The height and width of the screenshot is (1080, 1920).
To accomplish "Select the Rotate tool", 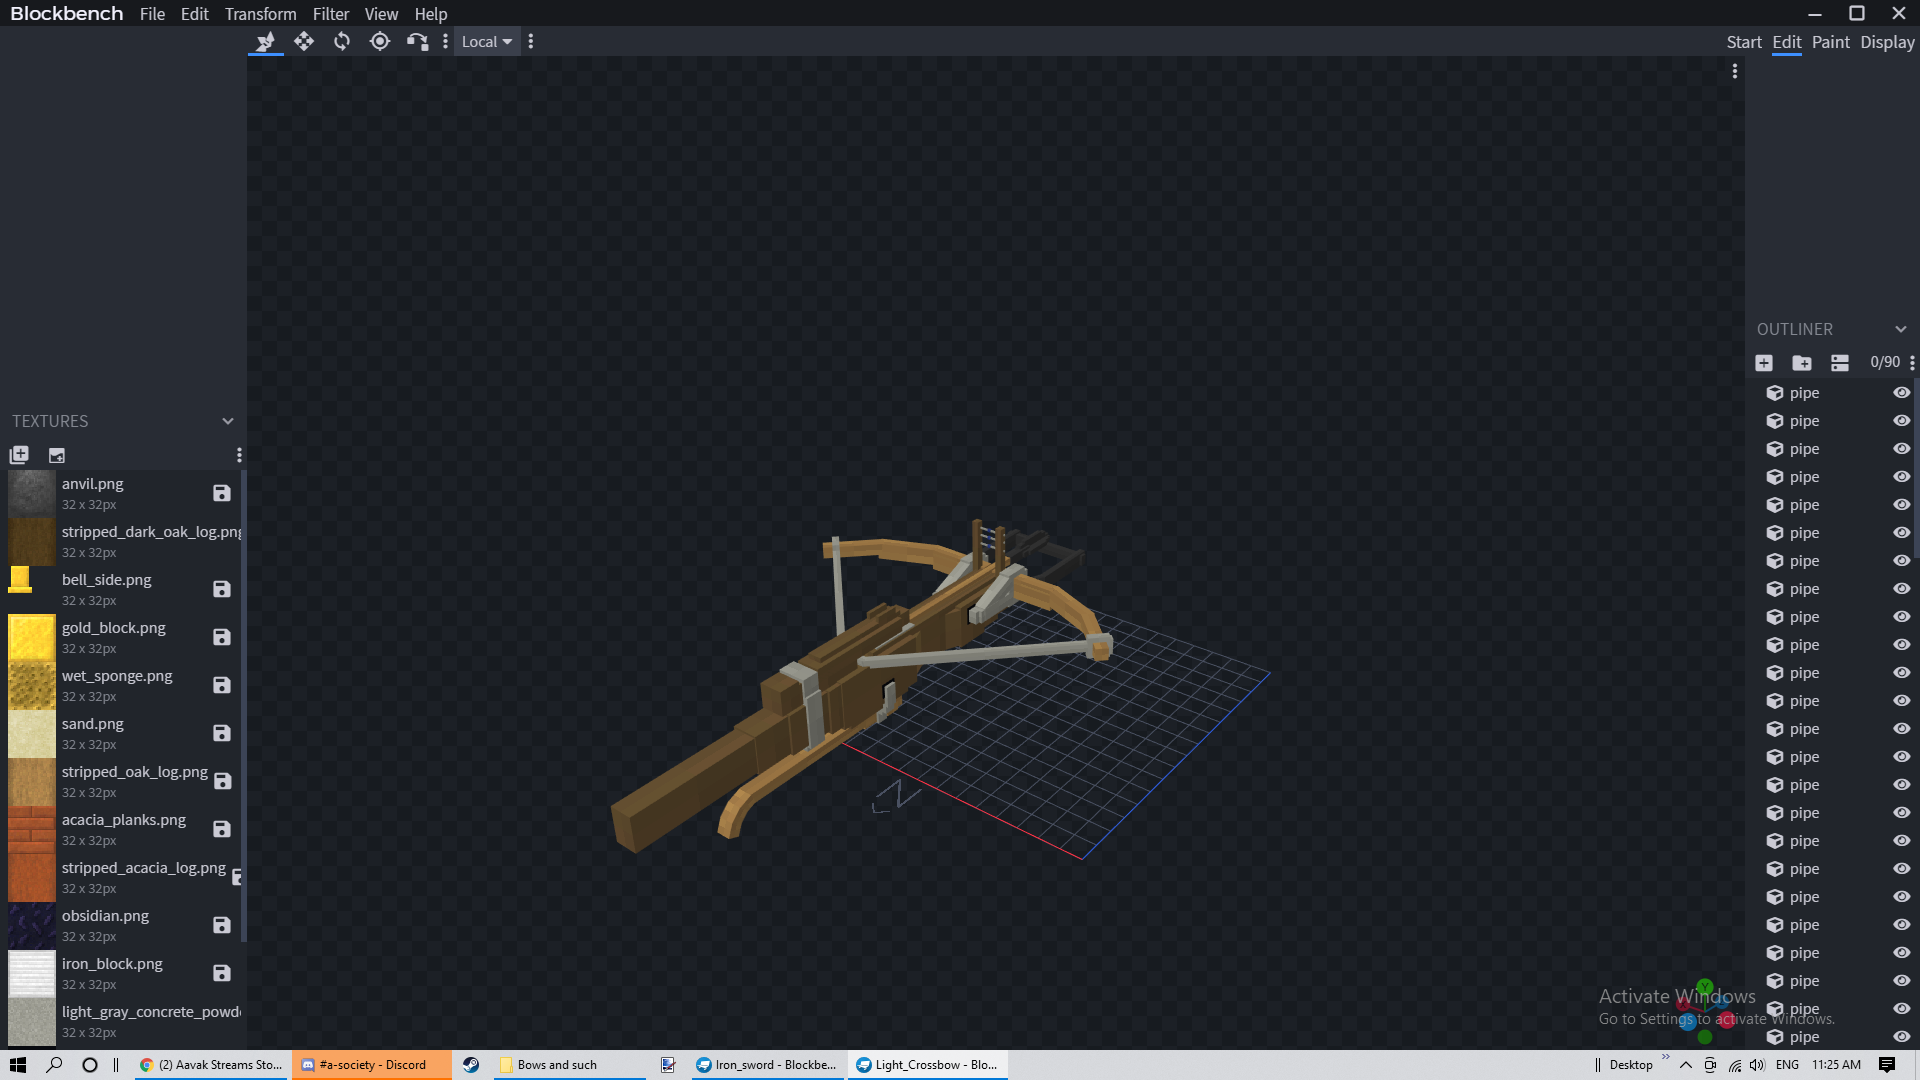I will point(342,41).
